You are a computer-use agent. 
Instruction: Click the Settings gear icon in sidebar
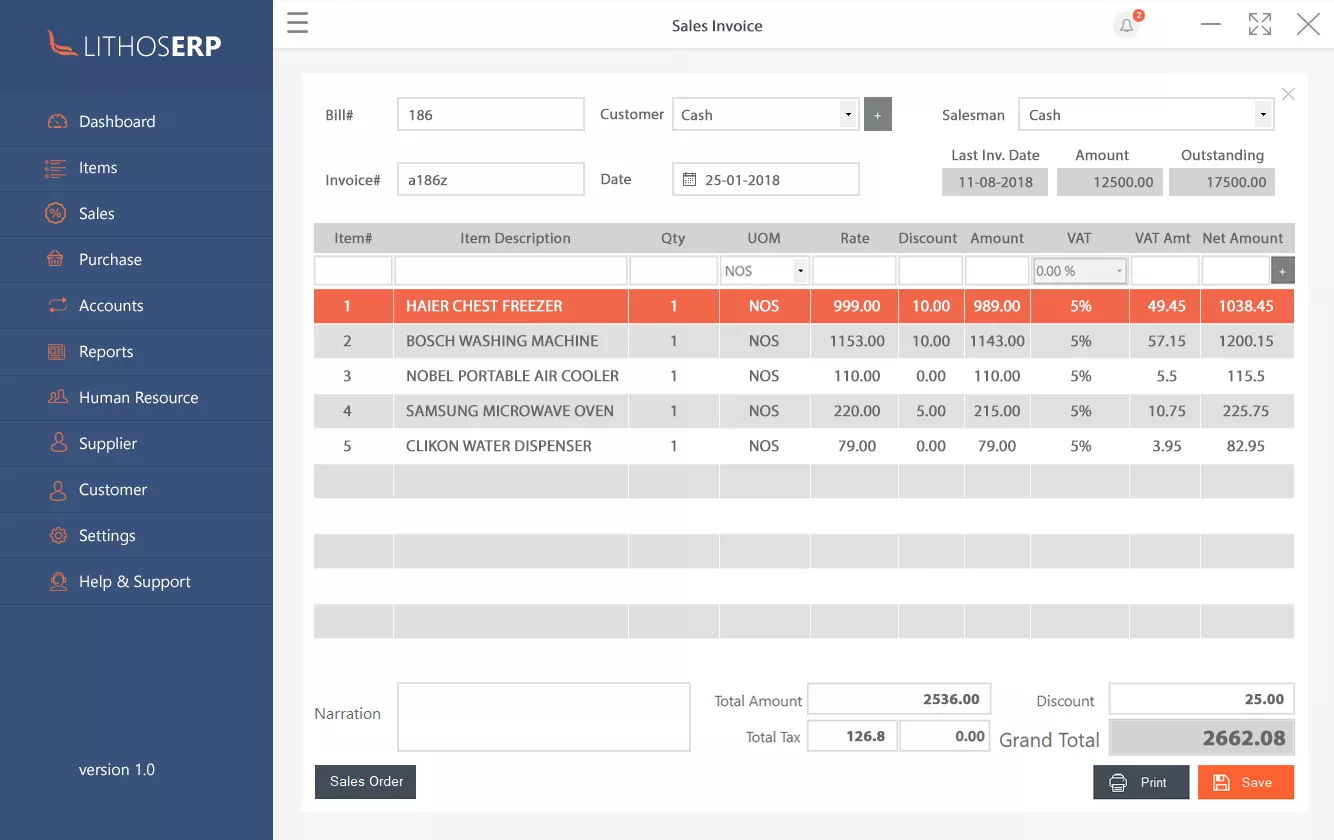tap(58, 535)
